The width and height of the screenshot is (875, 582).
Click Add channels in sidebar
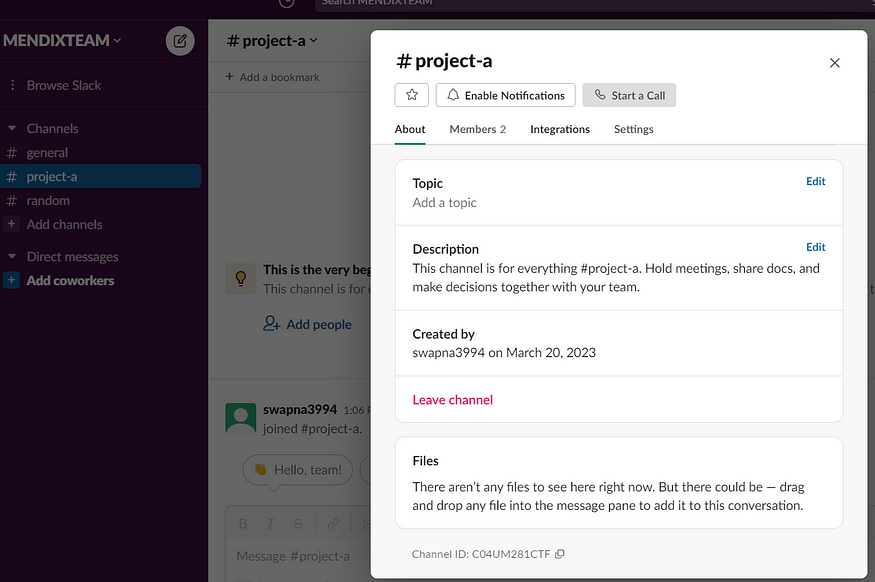point(64,224)
